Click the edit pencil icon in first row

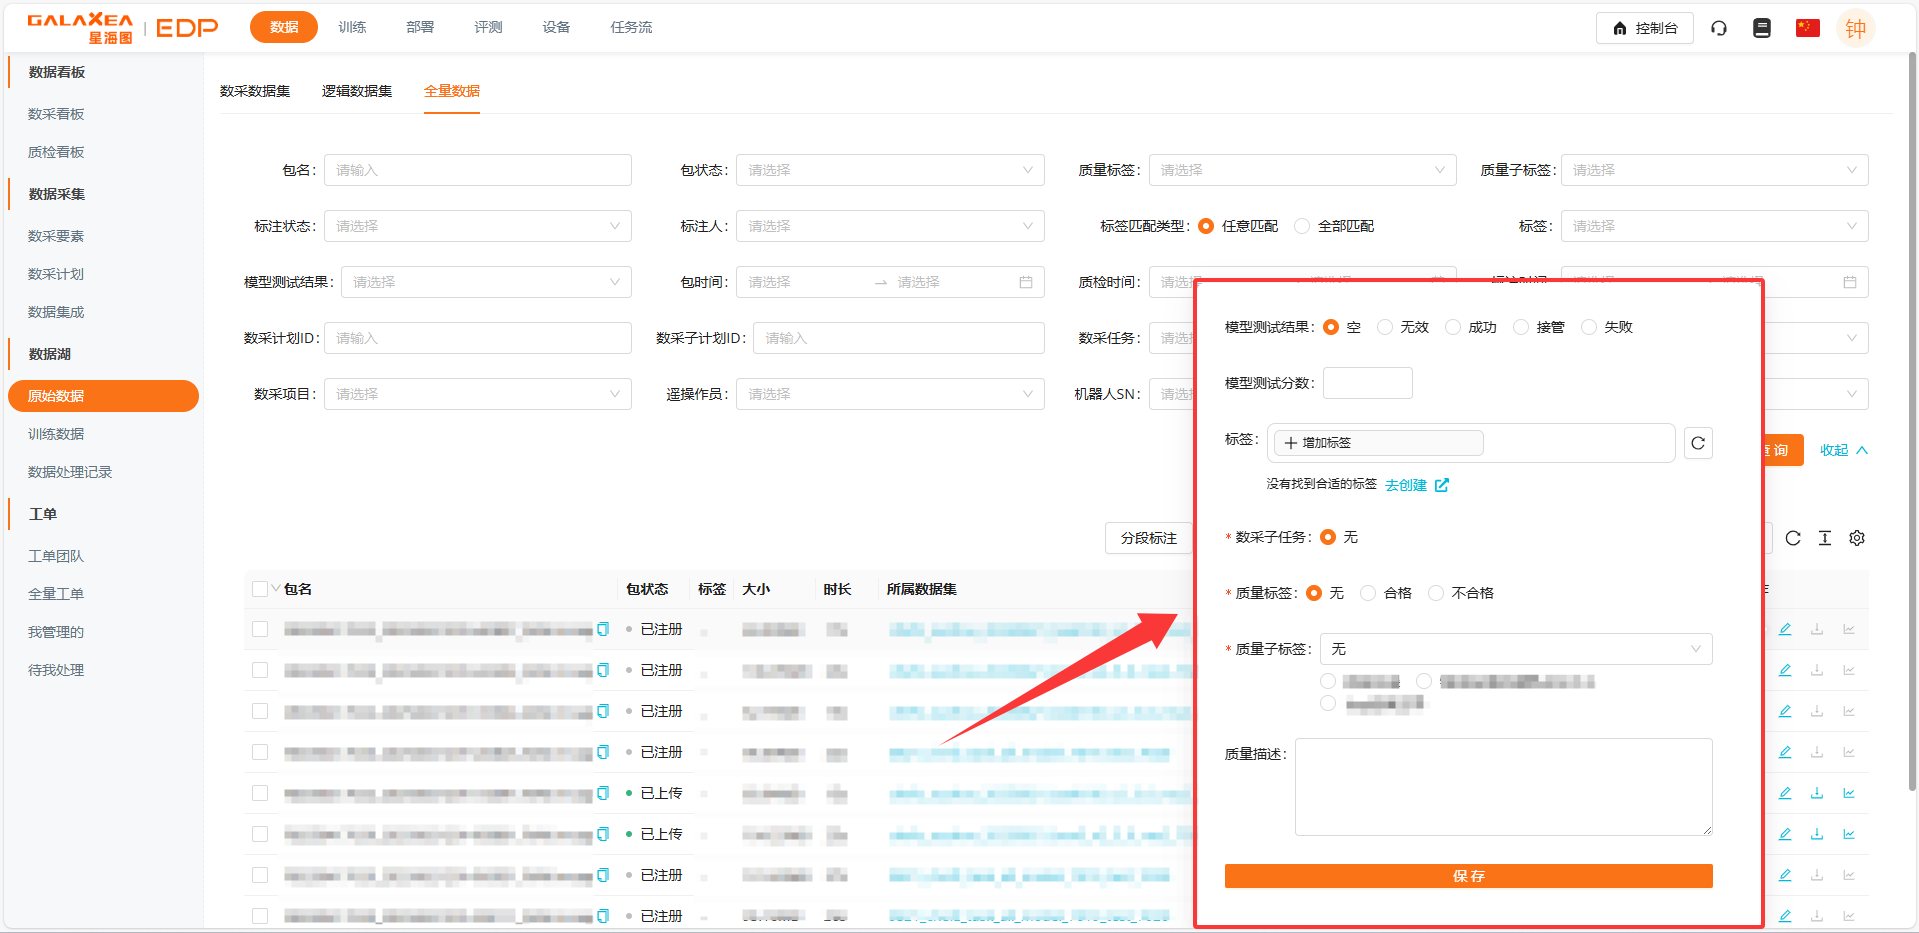[x=1785, y=629]
